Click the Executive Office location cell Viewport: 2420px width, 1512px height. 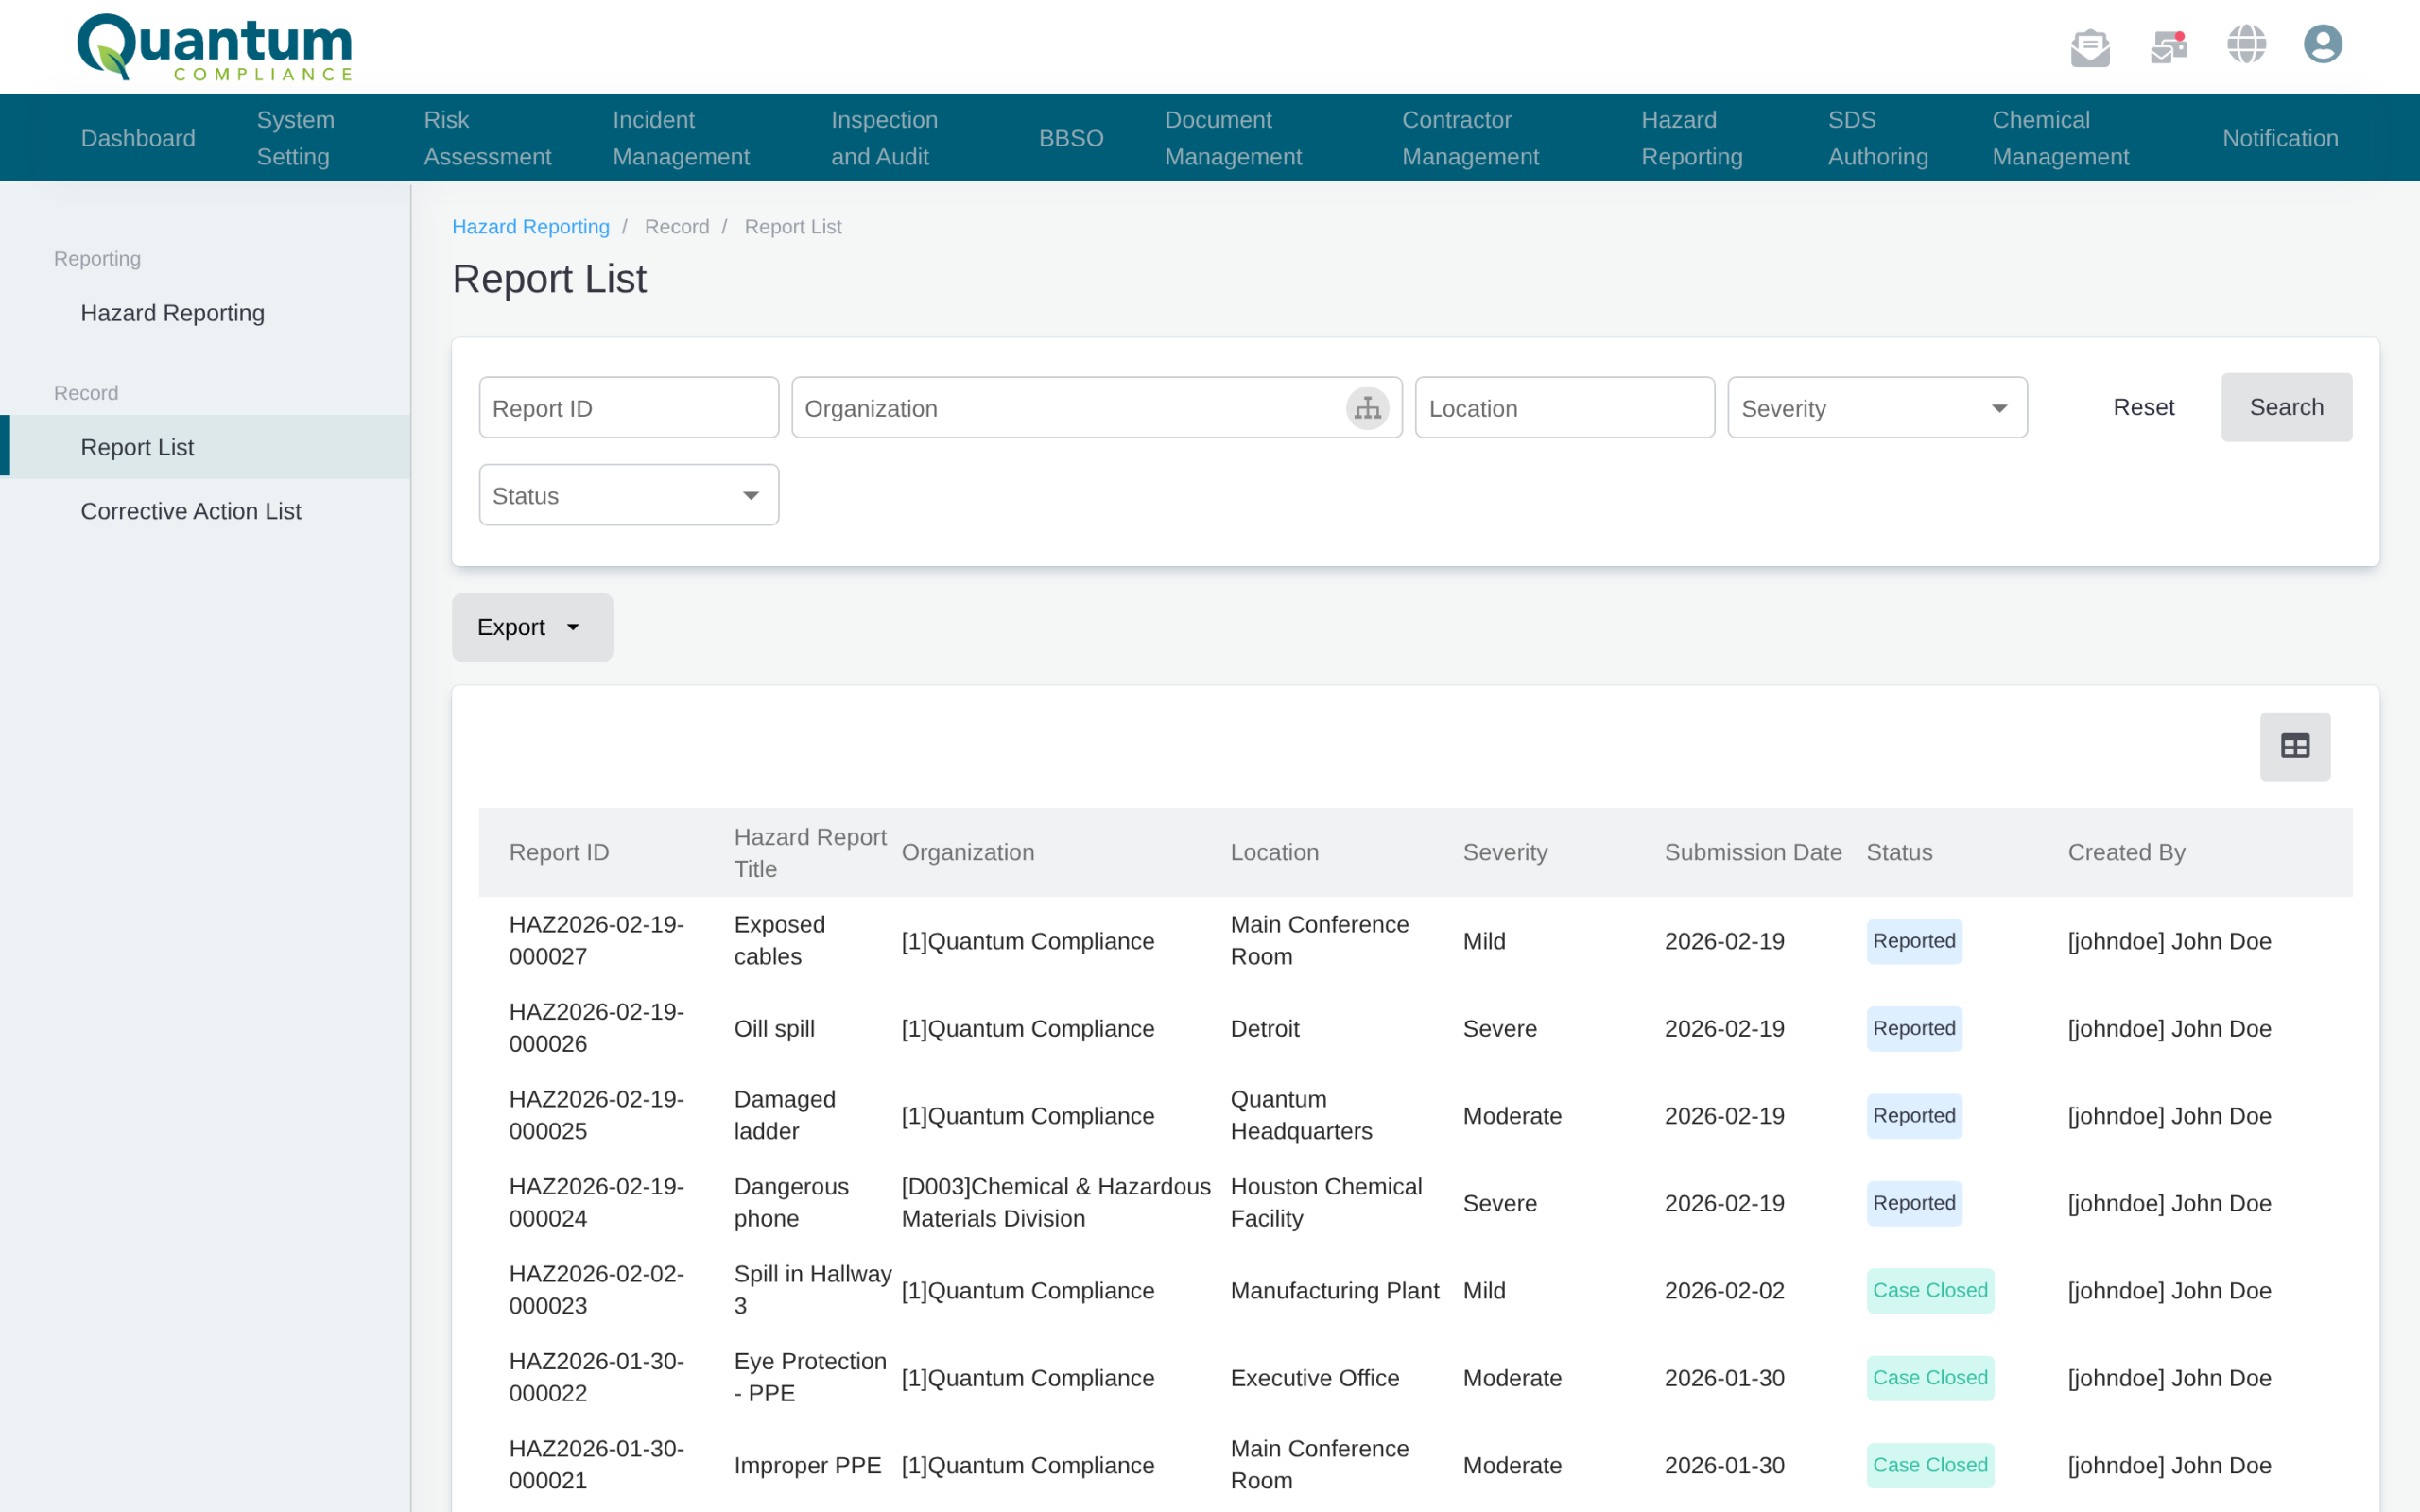pyautogui.click(x=1315, y=1377)
